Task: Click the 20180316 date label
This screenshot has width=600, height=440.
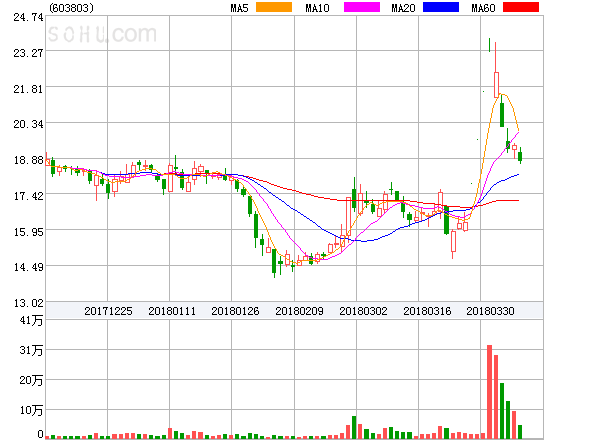Action: point(427,311)
